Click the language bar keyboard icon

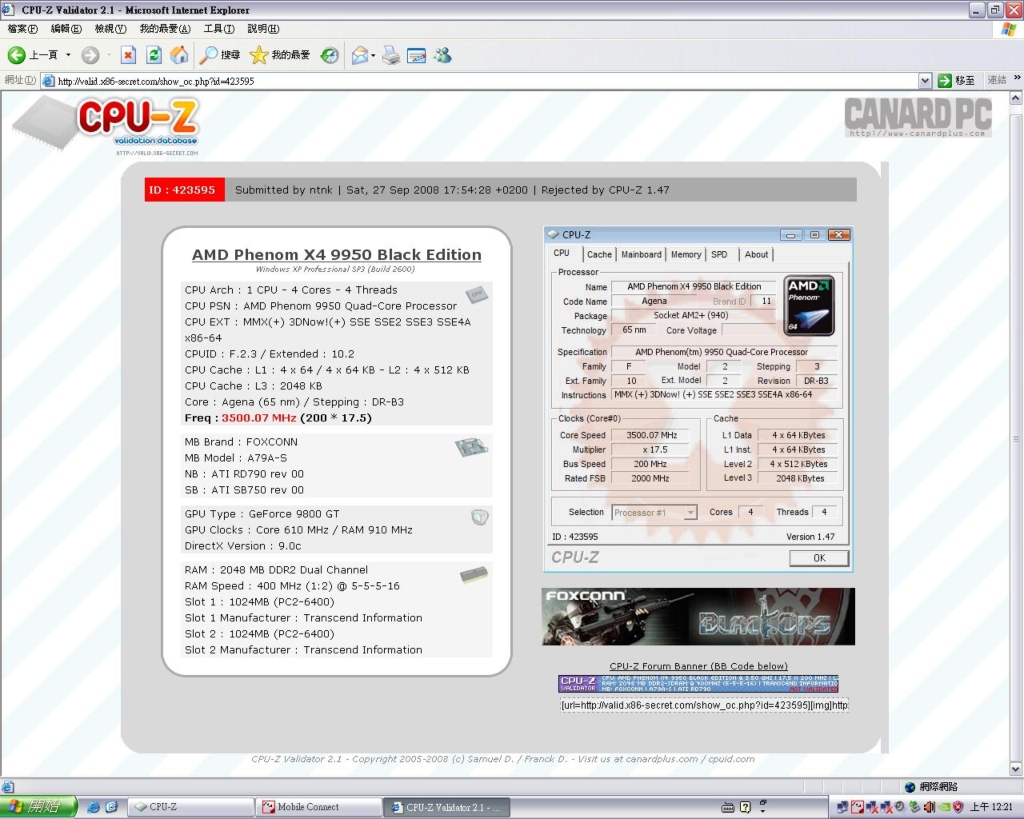pos(728,807)
